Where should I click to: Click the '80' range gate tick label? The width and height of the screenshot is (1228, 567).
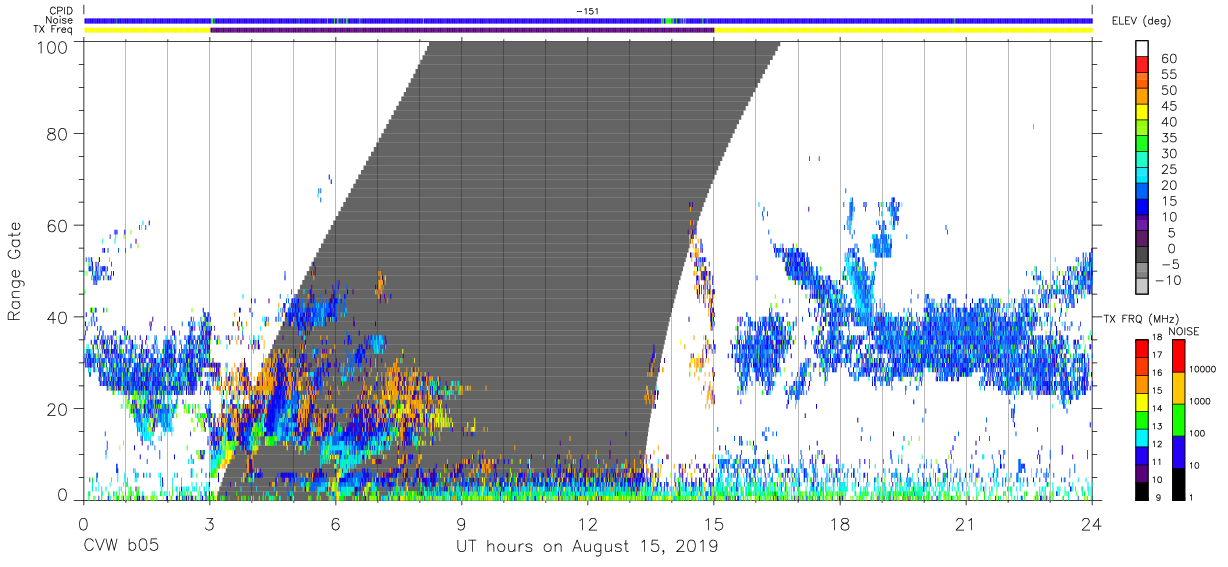[x=58, y=134]
